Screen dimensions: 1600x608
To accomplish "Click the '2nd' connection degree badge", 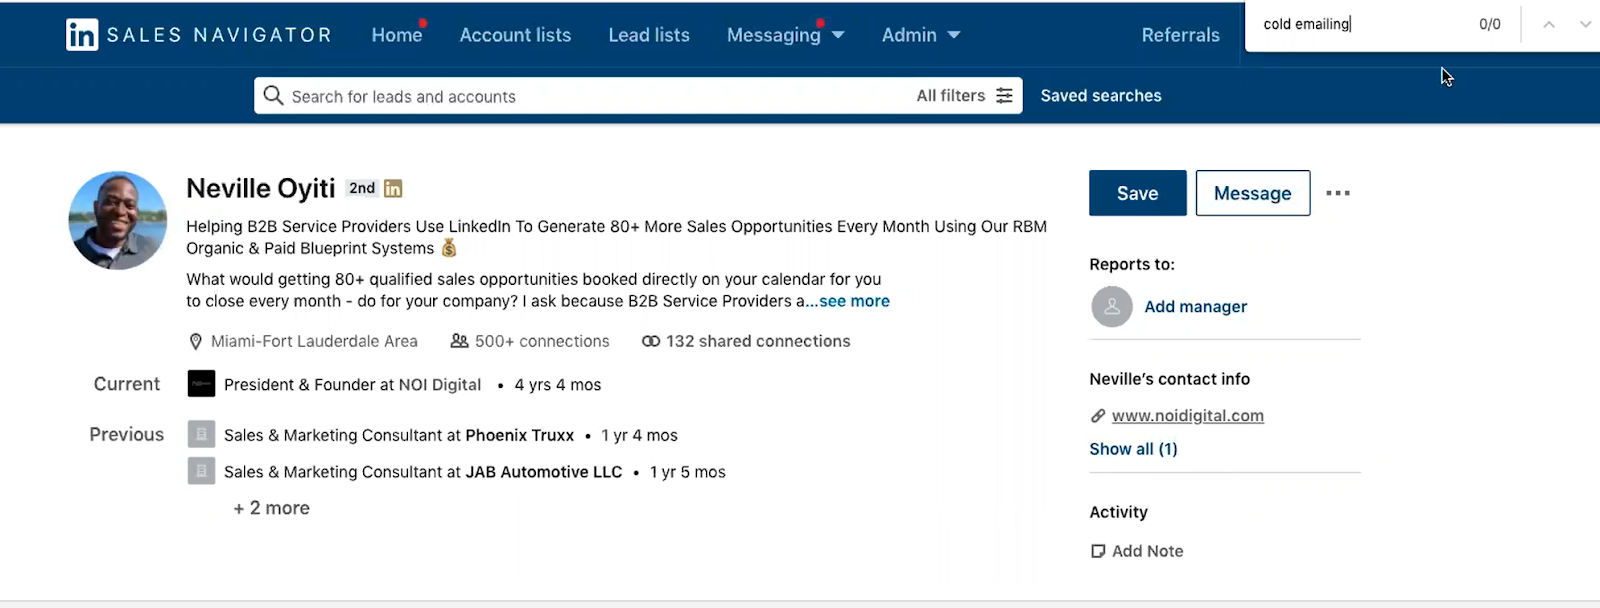I will pyautogui.click(x=362, y=188).
